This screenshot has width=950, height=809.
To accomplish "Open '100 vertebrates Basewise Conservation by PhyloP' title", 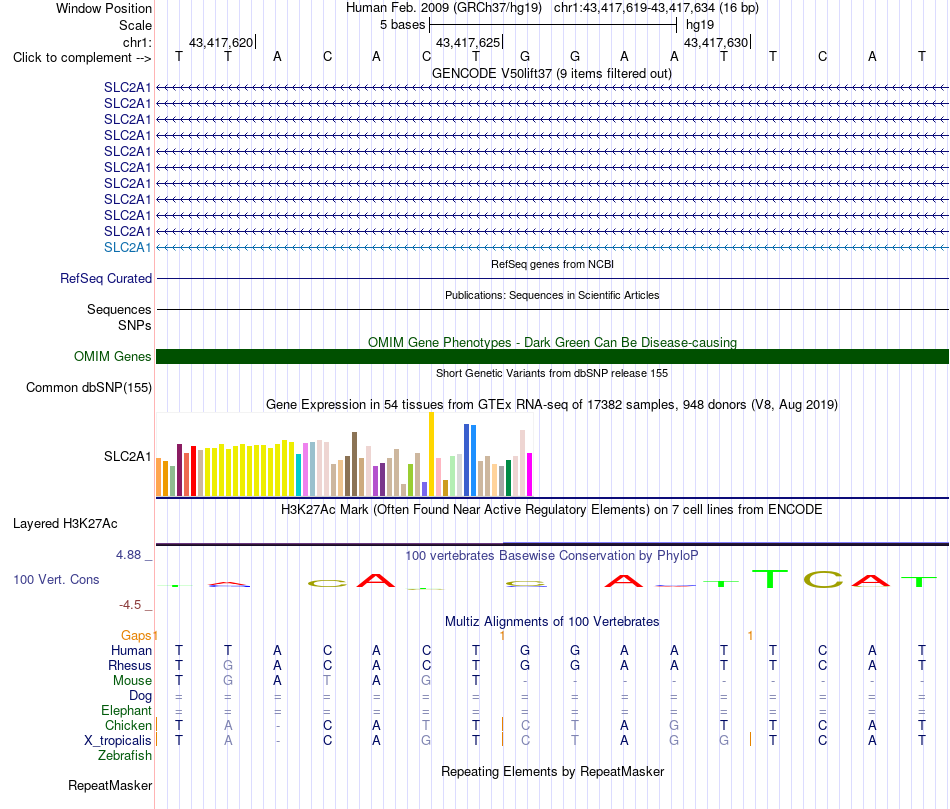I will (x=551, y=556).
